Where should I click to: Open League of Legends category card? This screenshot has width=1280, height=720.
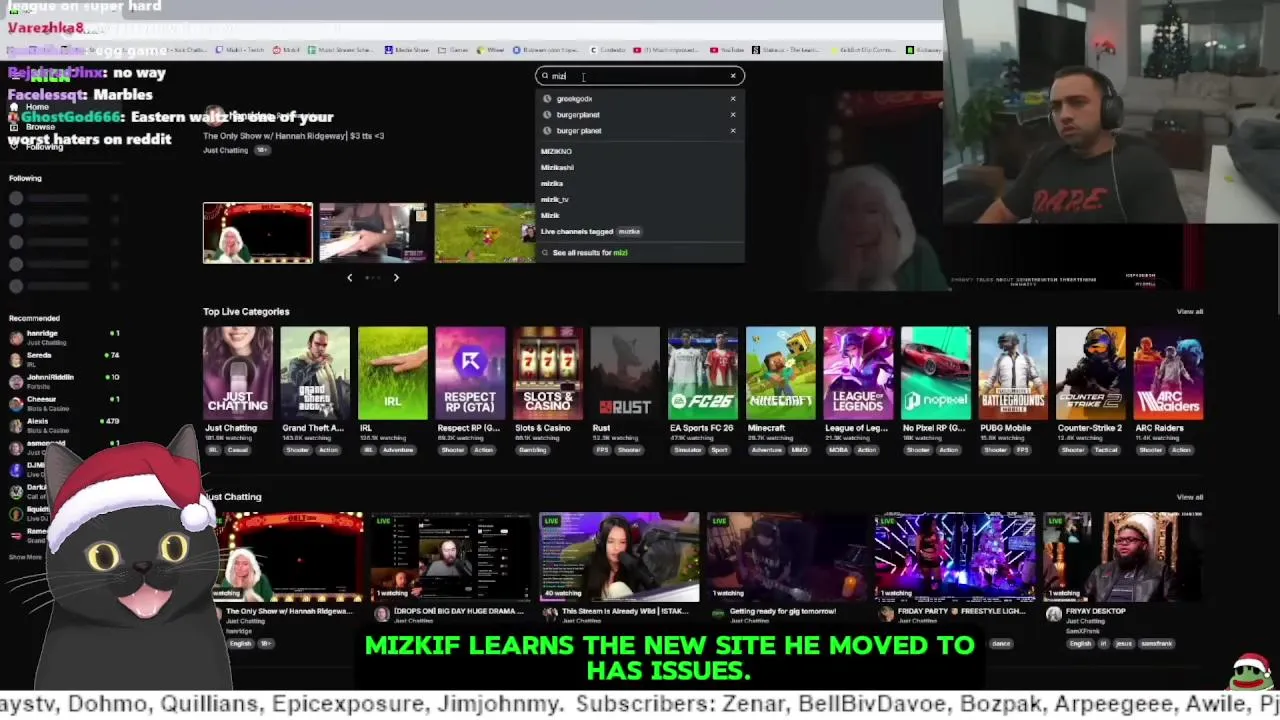(858, 372)
